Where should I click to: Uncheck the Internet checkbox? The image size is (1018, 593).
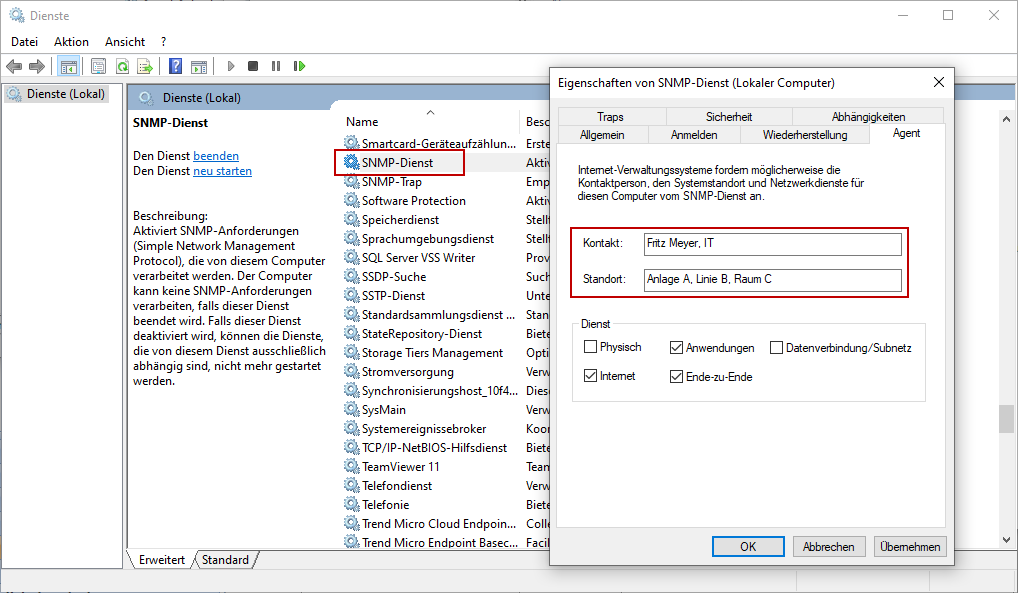pyautogui.click(x=590, y=375)
